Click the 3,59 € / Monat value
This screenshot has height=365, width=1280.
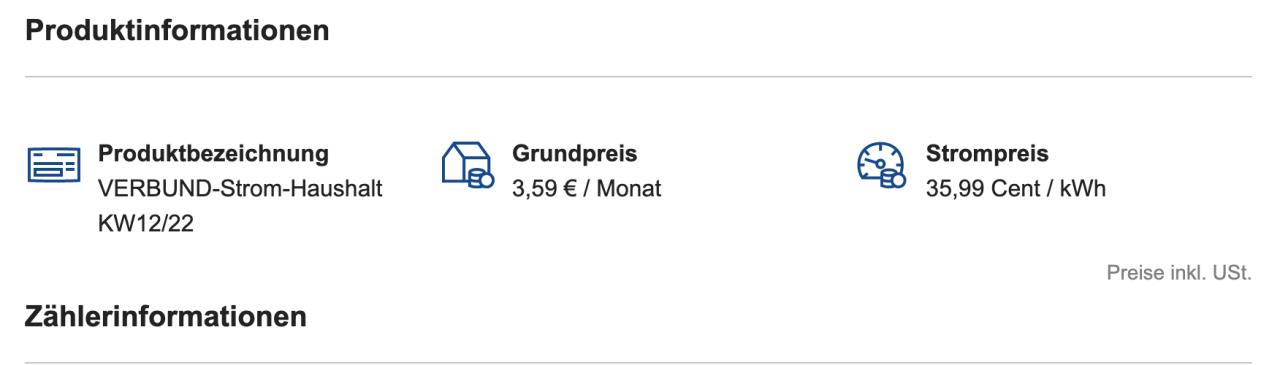point(587,187)
